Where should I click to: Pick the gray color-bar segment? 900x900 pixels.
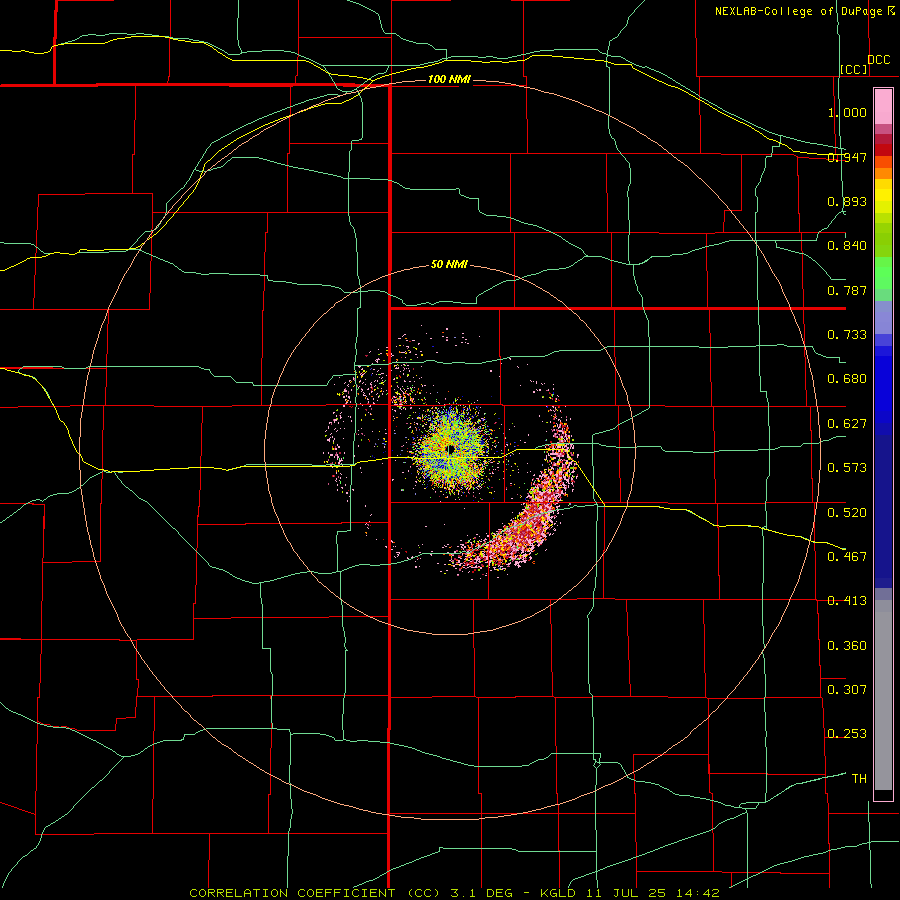pyautogui.click(x=883, y=695)
